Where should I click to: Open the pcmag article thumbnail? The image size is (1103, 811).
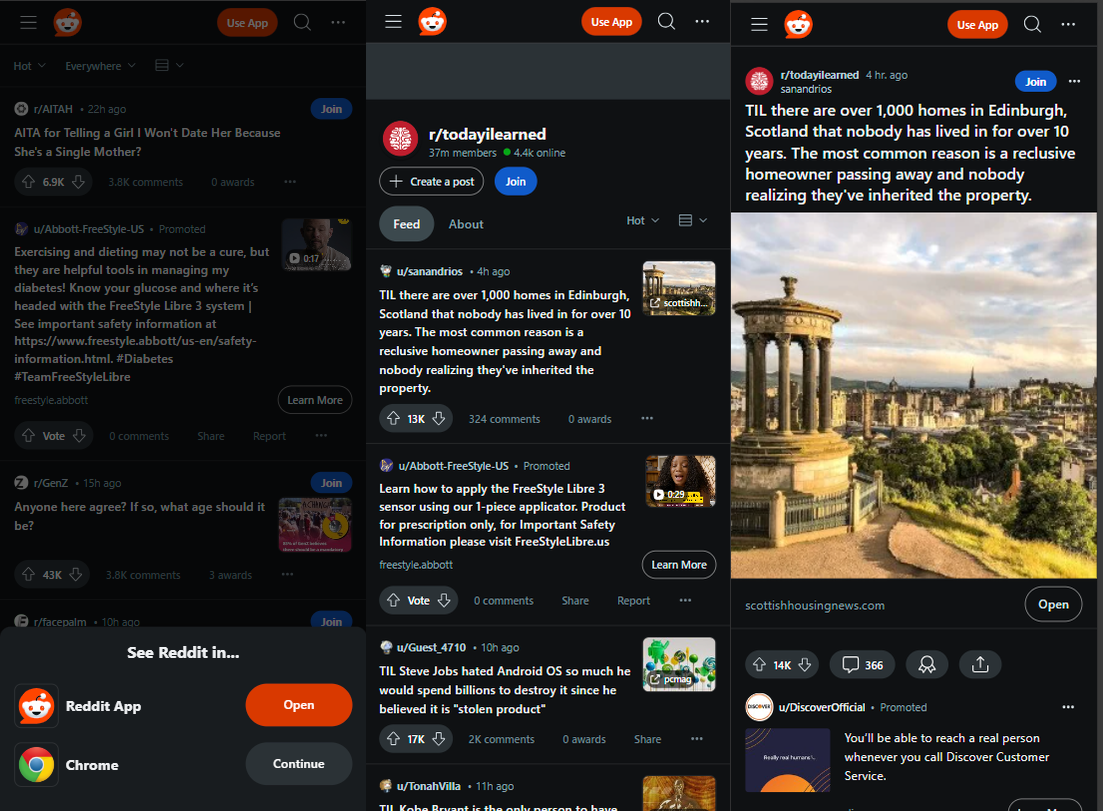679,664
